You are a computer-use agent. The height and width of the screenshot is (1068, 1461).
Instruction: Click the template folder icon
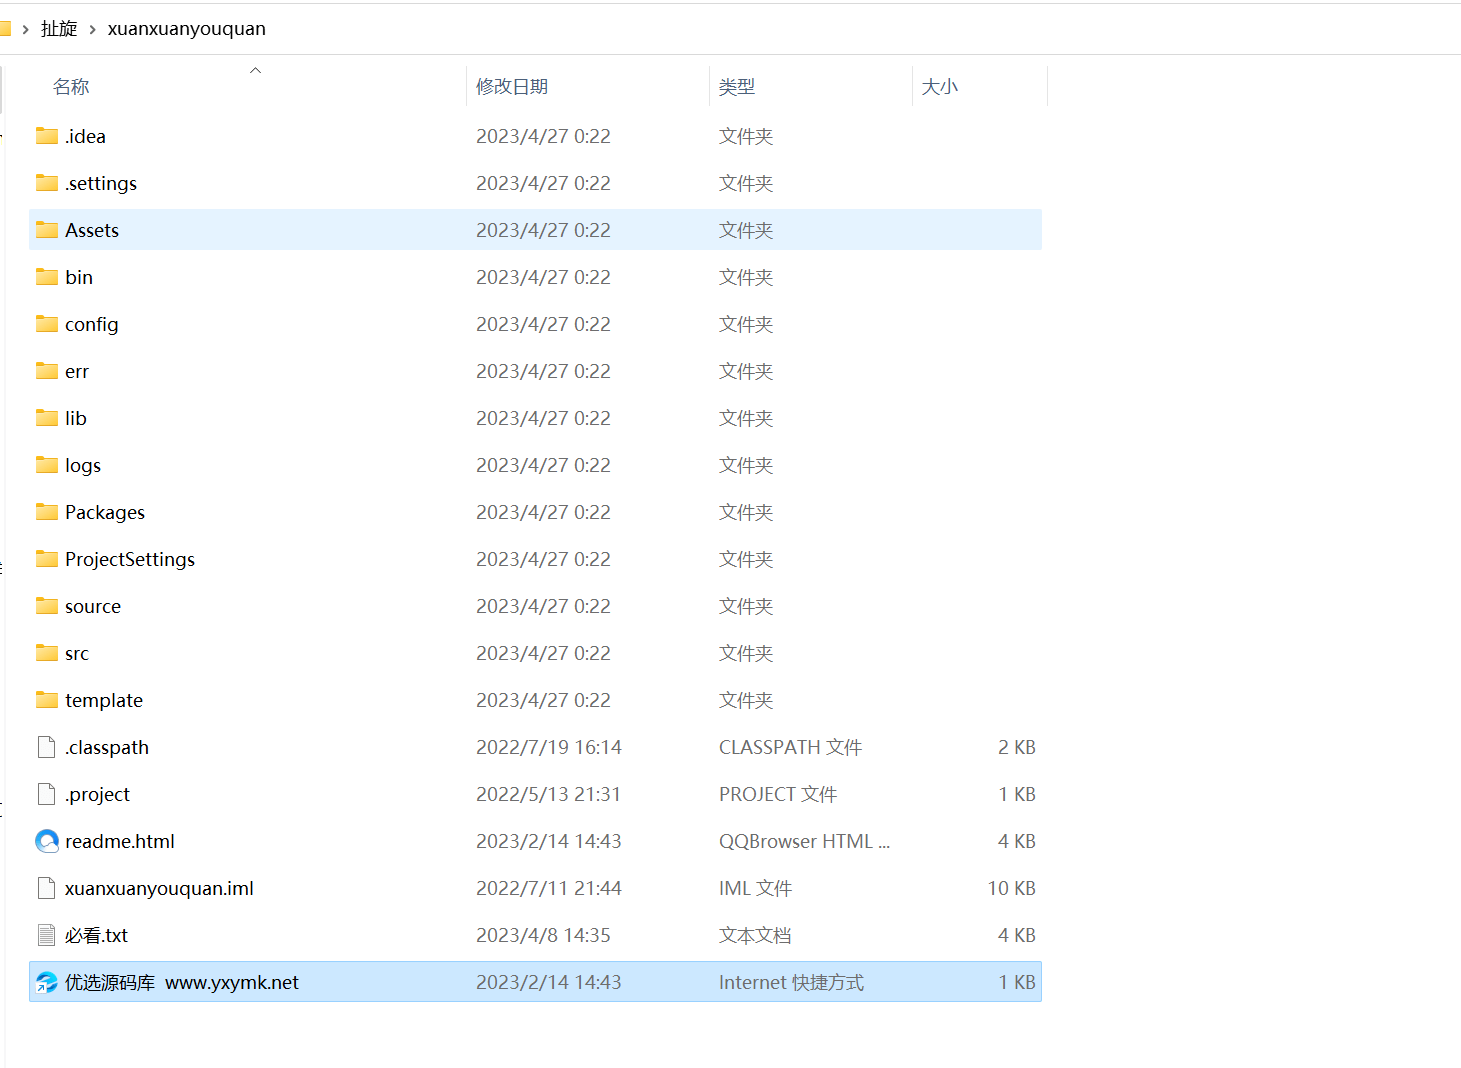pyautogui.click(x=47, y=700)
